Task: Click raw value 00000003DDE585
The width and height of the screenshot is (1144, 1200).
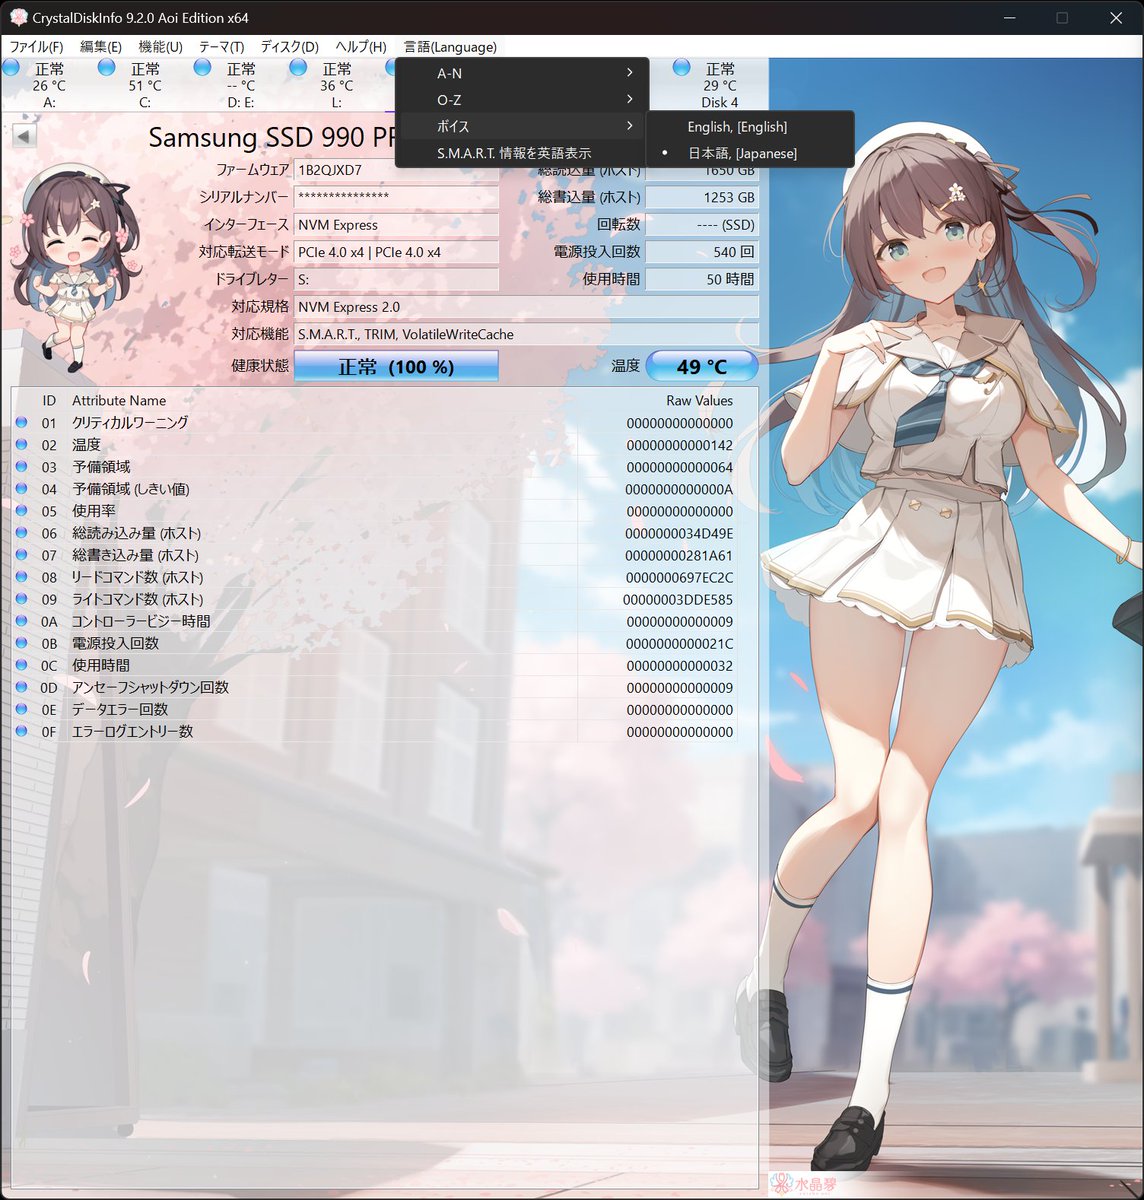Action: tap(678, 599)
